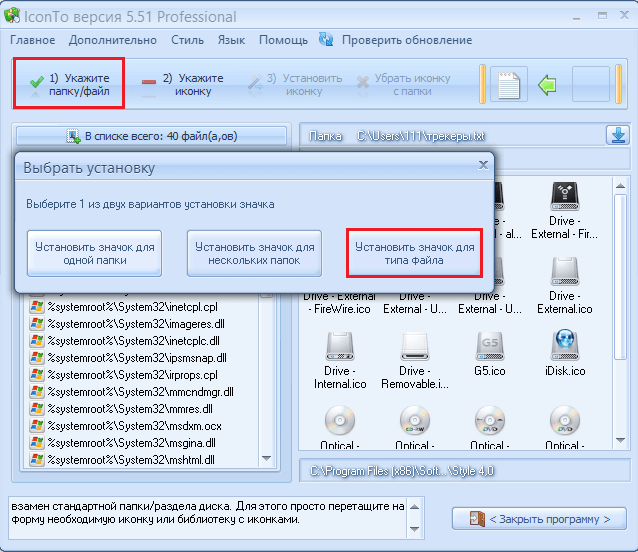638x552 pixels.
Task: Select the CD-RW Optical disc icon
Action: (x=415, y=421)
